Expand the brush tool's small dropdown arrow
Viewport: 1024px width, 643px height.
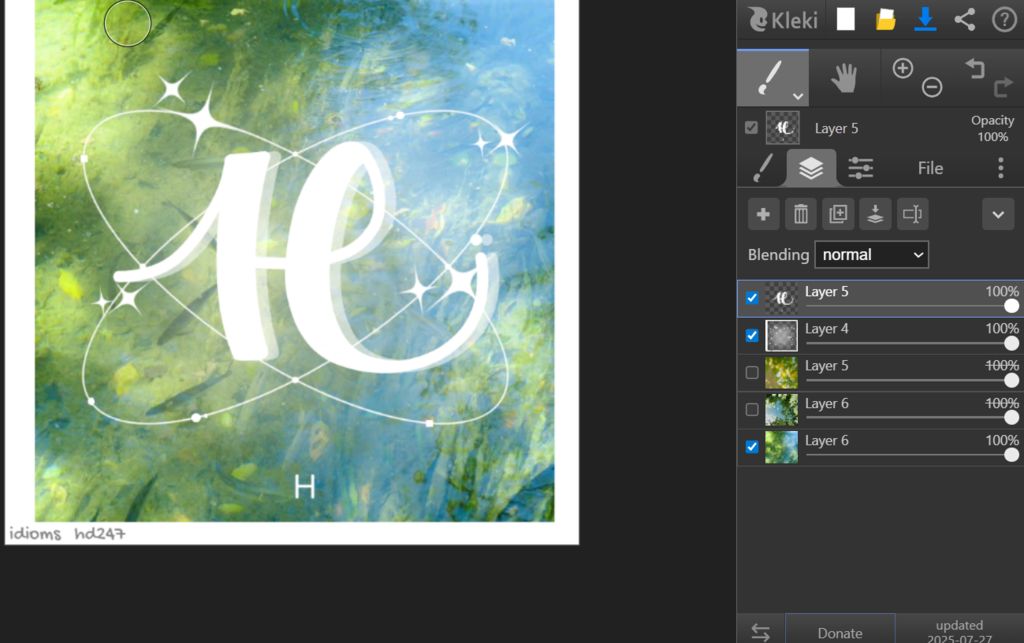coord(798,97)
